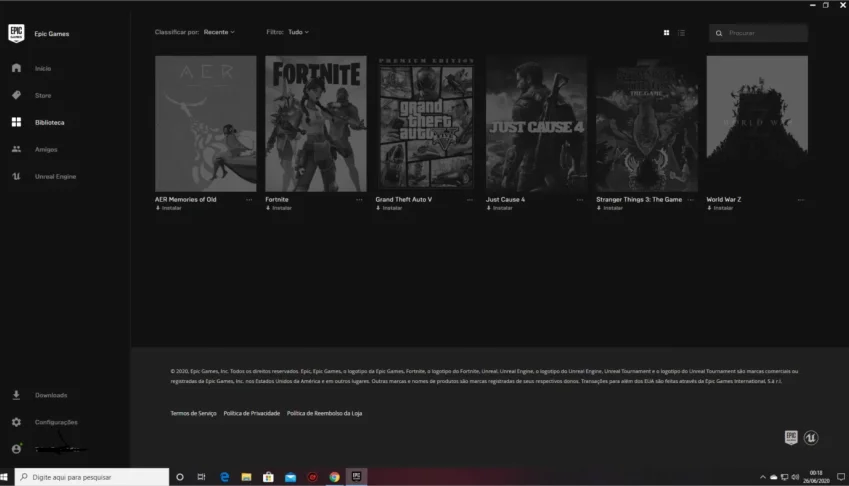Select the Biblioteca grid icon
This screenshot has height=486, width=849.
(x=16, y=122)
